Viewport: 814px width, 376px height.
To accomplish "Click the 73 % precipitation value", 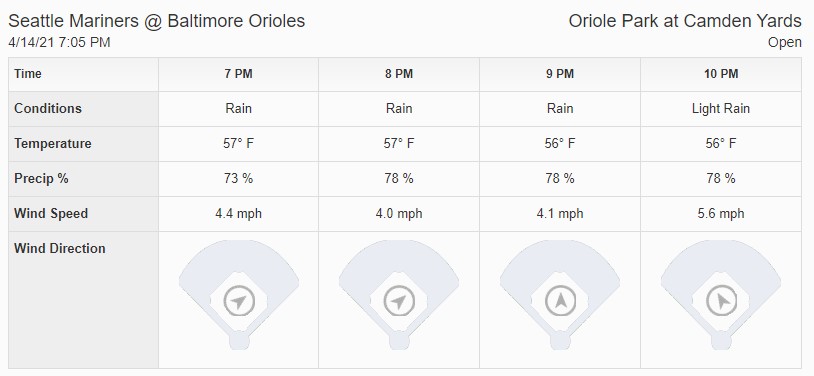I will 238,179.
